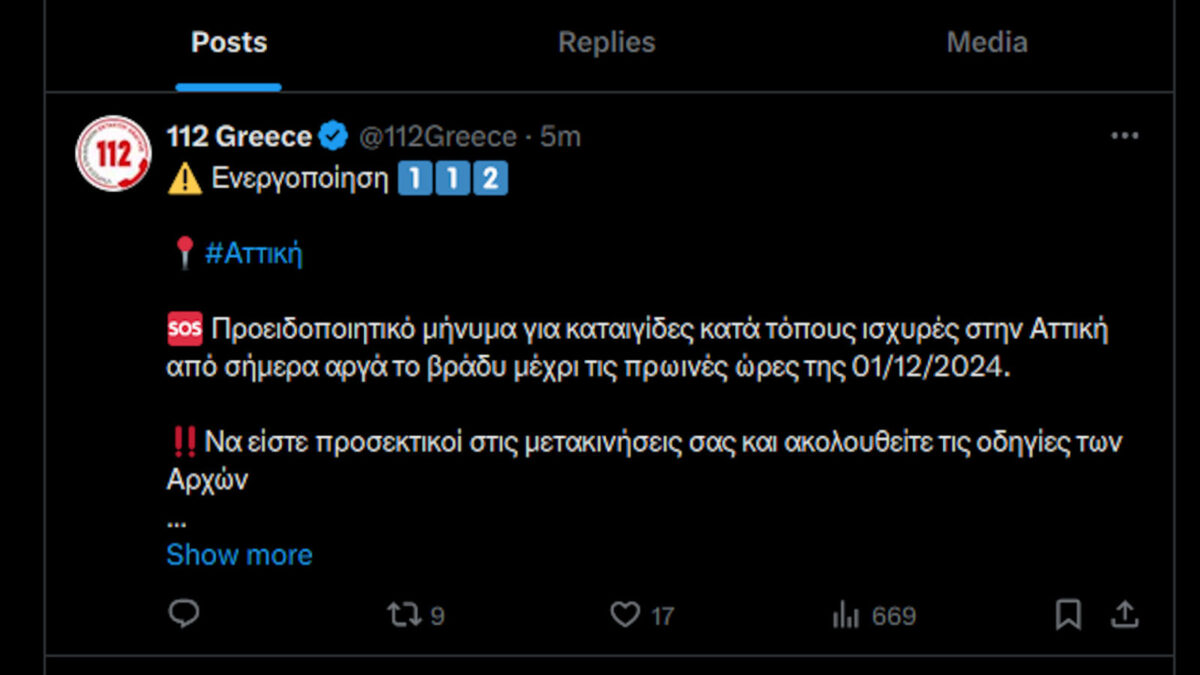Click the blue verified badge
Screen dimensions: 1200x675
[333, 136]
